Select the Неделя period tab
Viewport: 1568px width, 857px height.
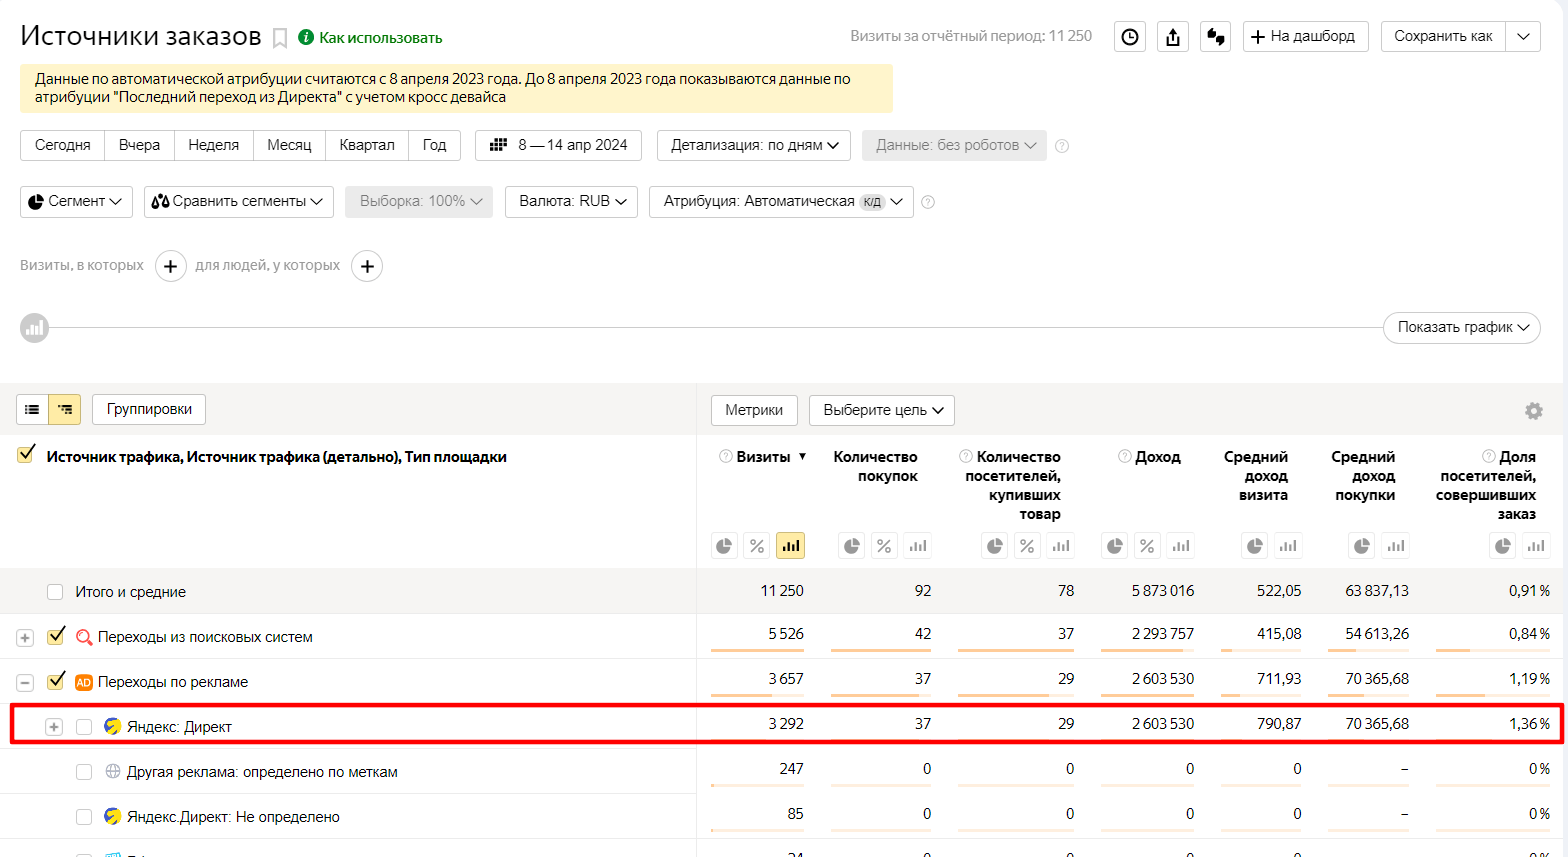coord(213,145)
